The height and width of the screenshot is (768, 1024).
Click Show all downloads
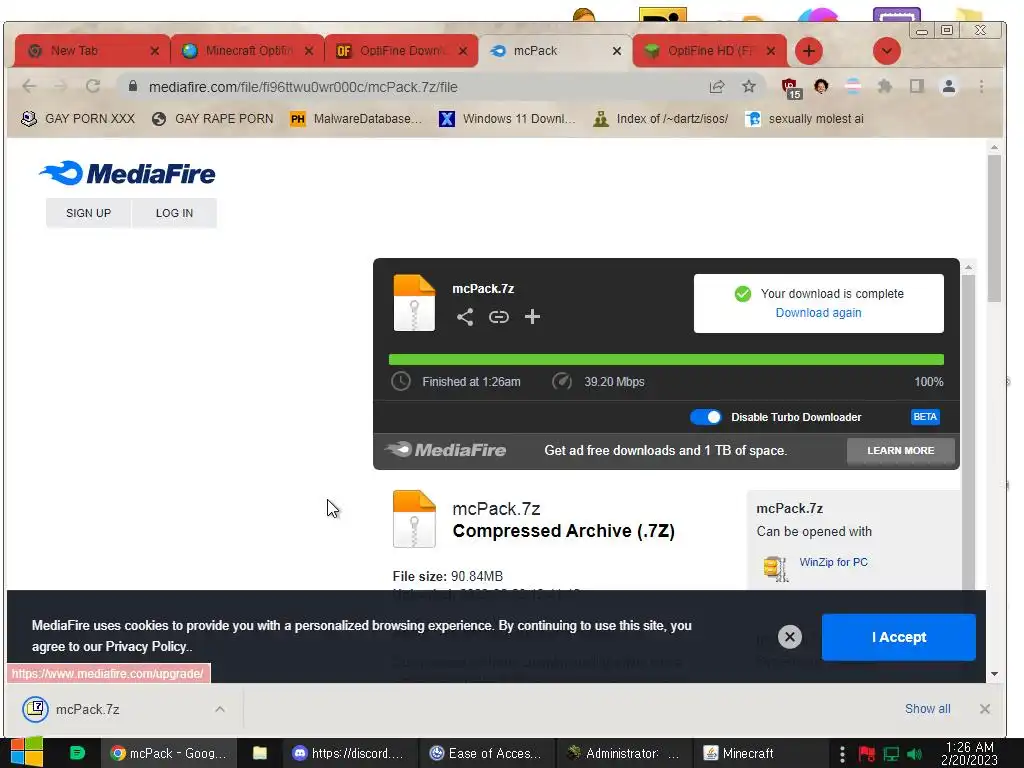927,709
